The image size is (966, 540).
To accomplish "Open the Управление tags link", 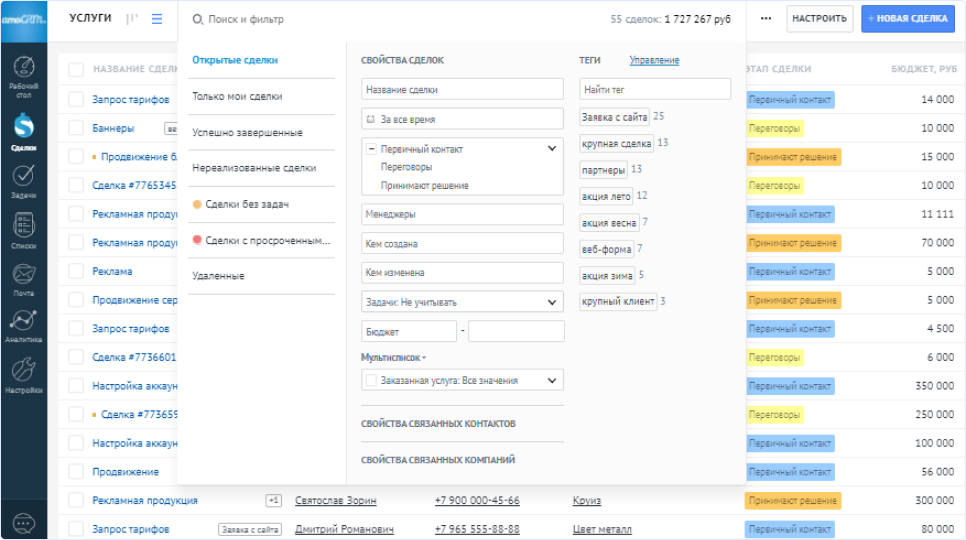I will coord(654,60).
